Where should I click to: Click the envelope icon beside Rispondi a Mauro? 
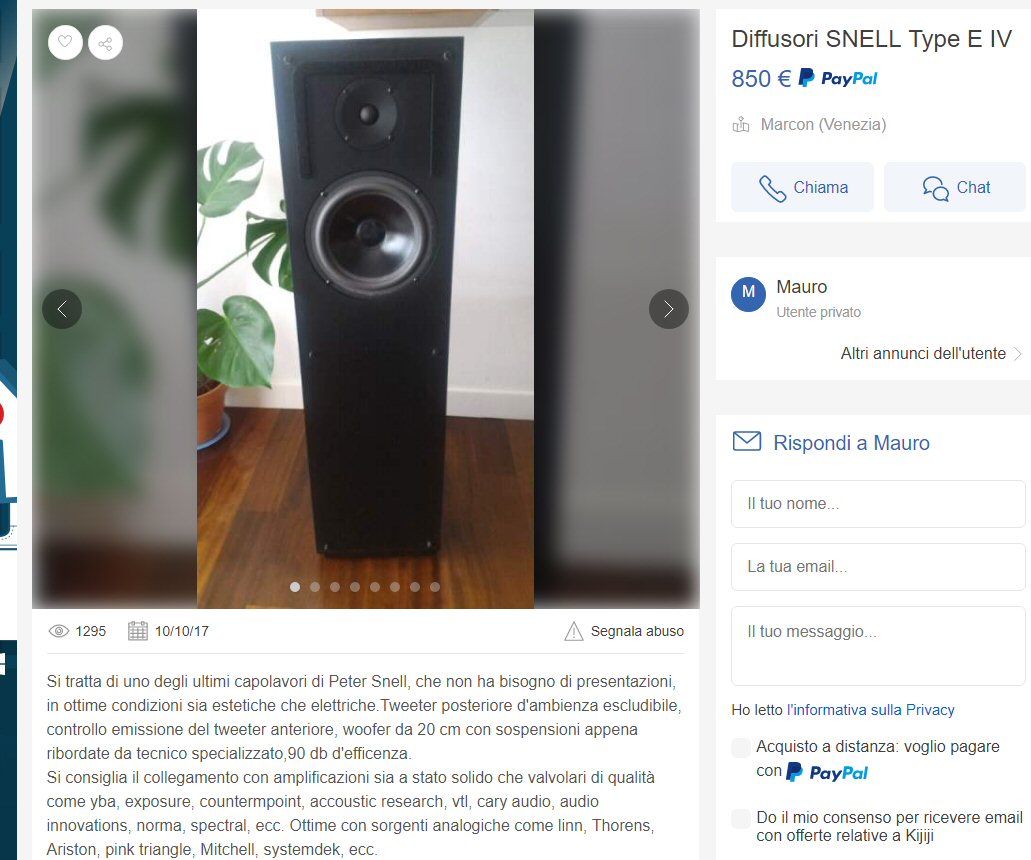(747, 441)
